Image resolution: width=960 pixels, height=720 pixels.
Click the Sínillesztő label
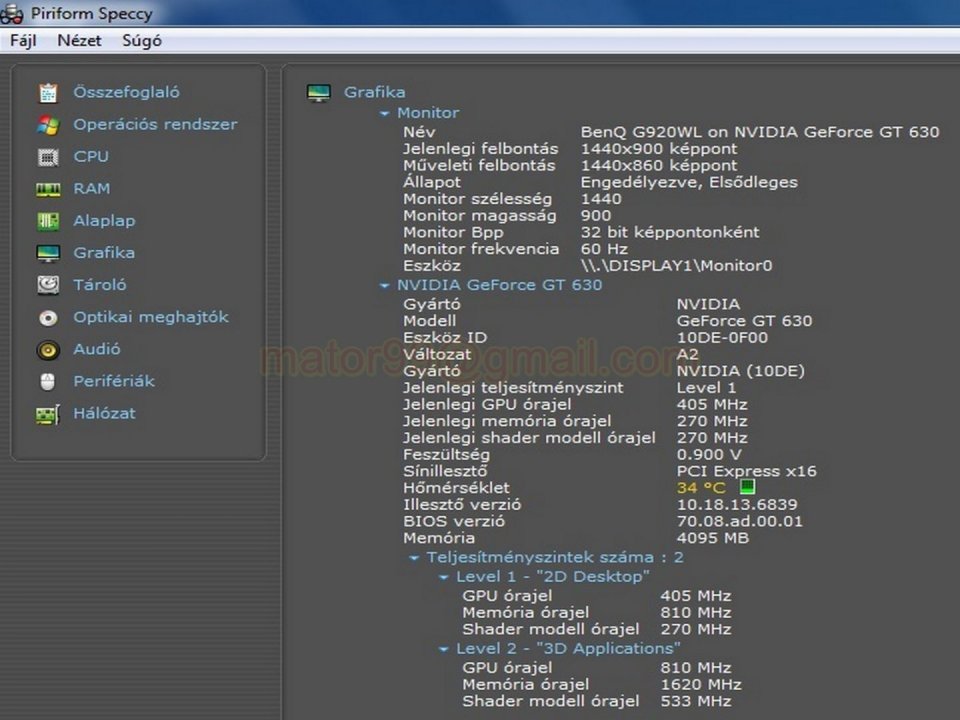pos(445,471)
